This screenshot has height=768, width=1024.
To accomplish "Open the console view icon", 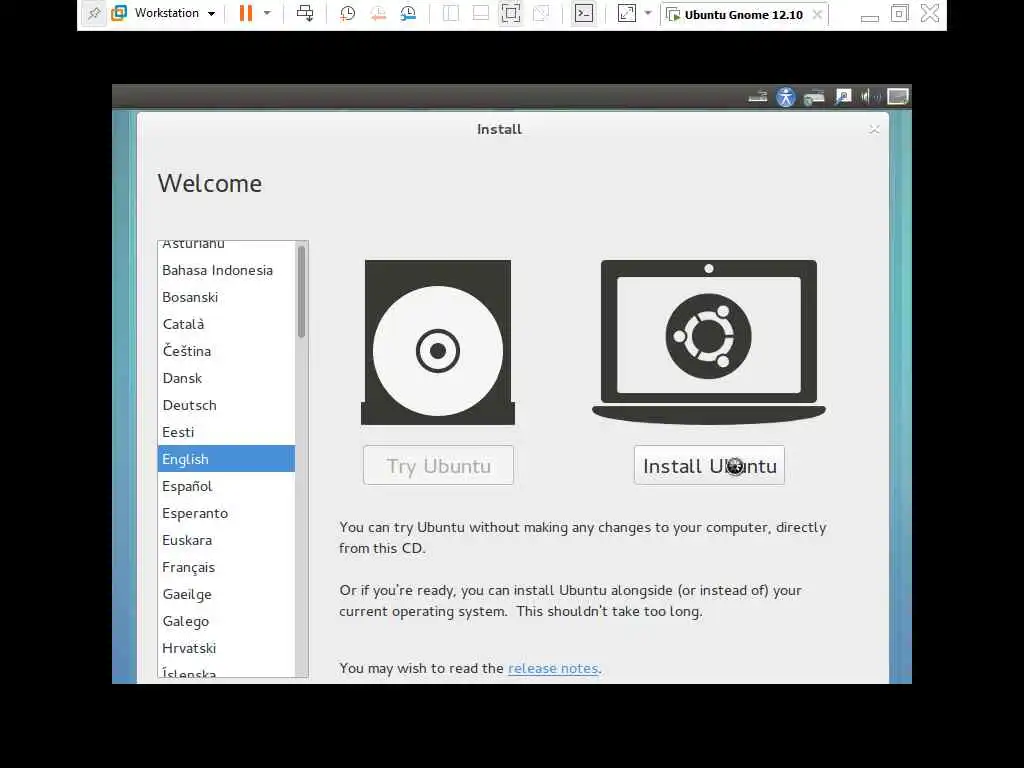I will pyautogui.click(x=584, y=13).
